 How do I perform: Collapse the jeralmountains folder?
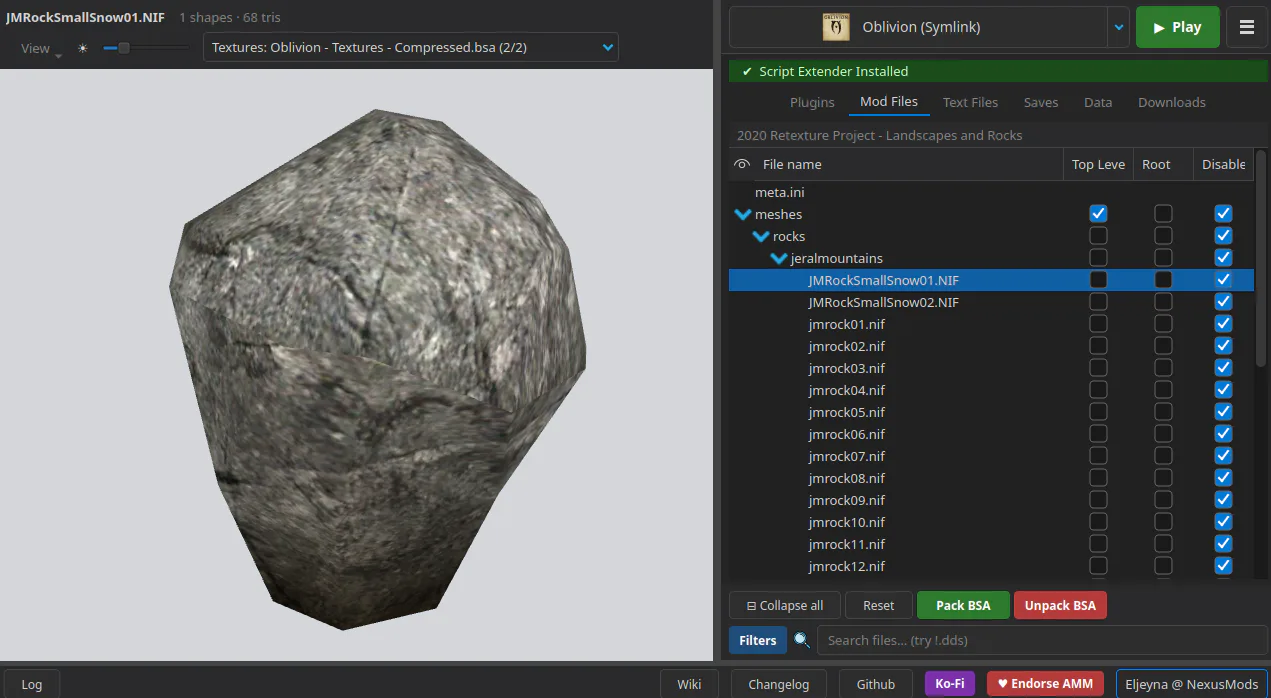pos(779,258)
